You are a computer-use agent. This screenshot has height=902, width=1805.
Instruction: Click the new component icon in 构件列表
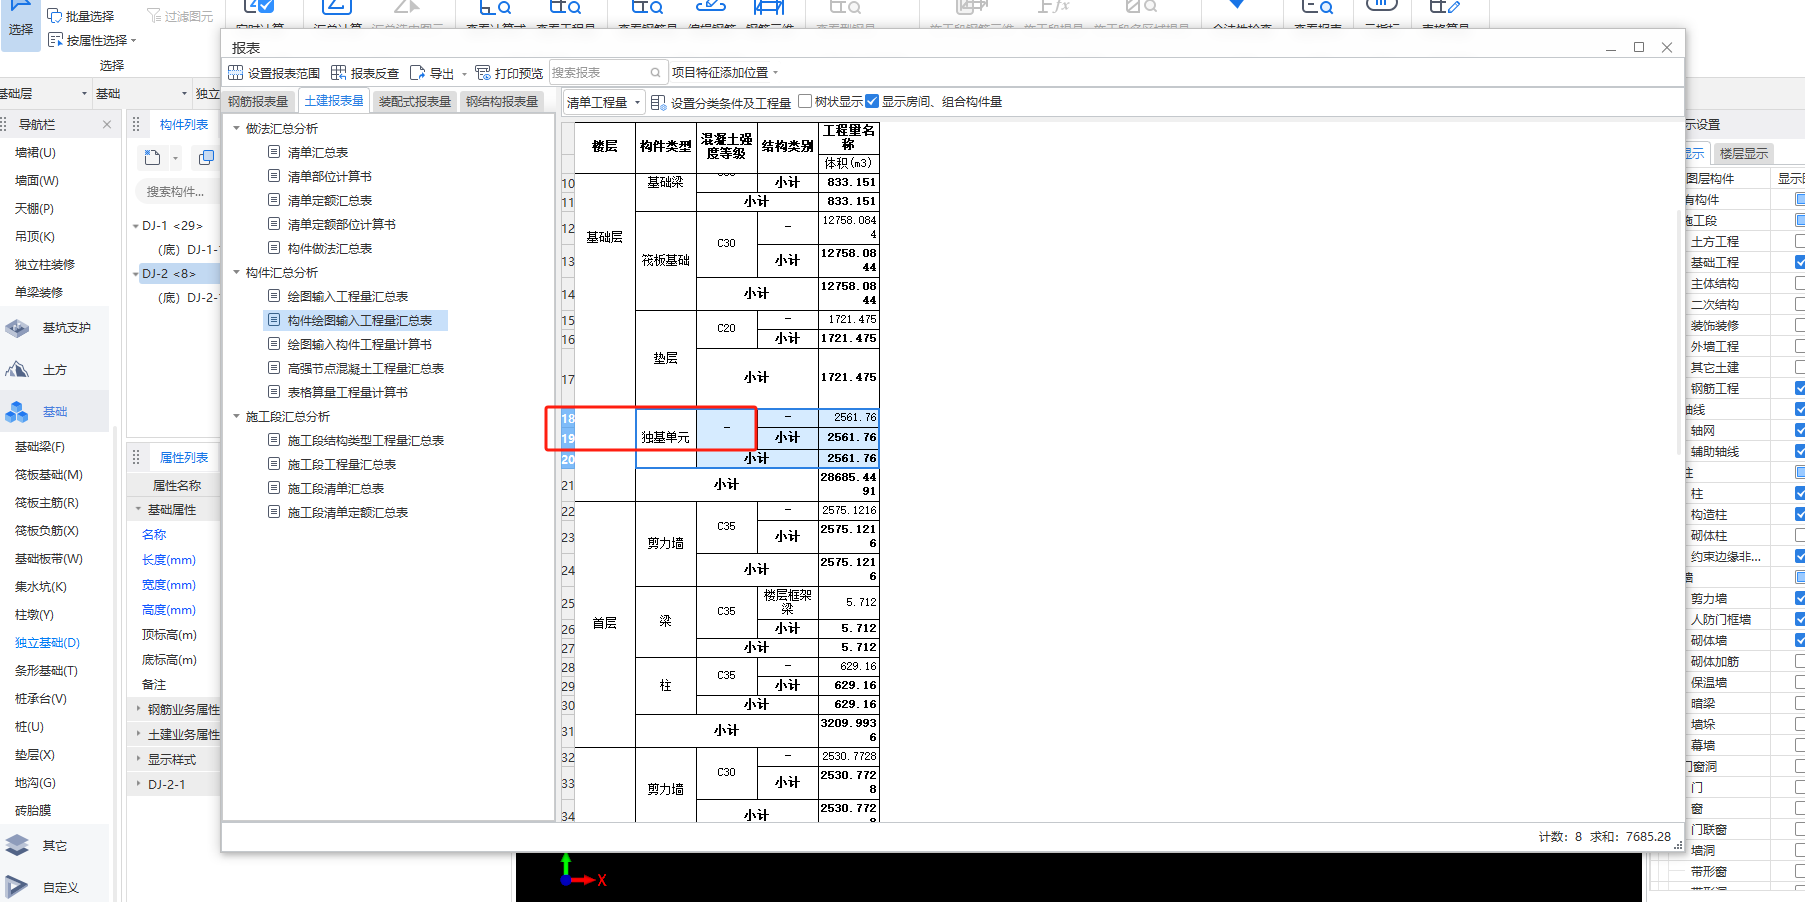point(152,157)
